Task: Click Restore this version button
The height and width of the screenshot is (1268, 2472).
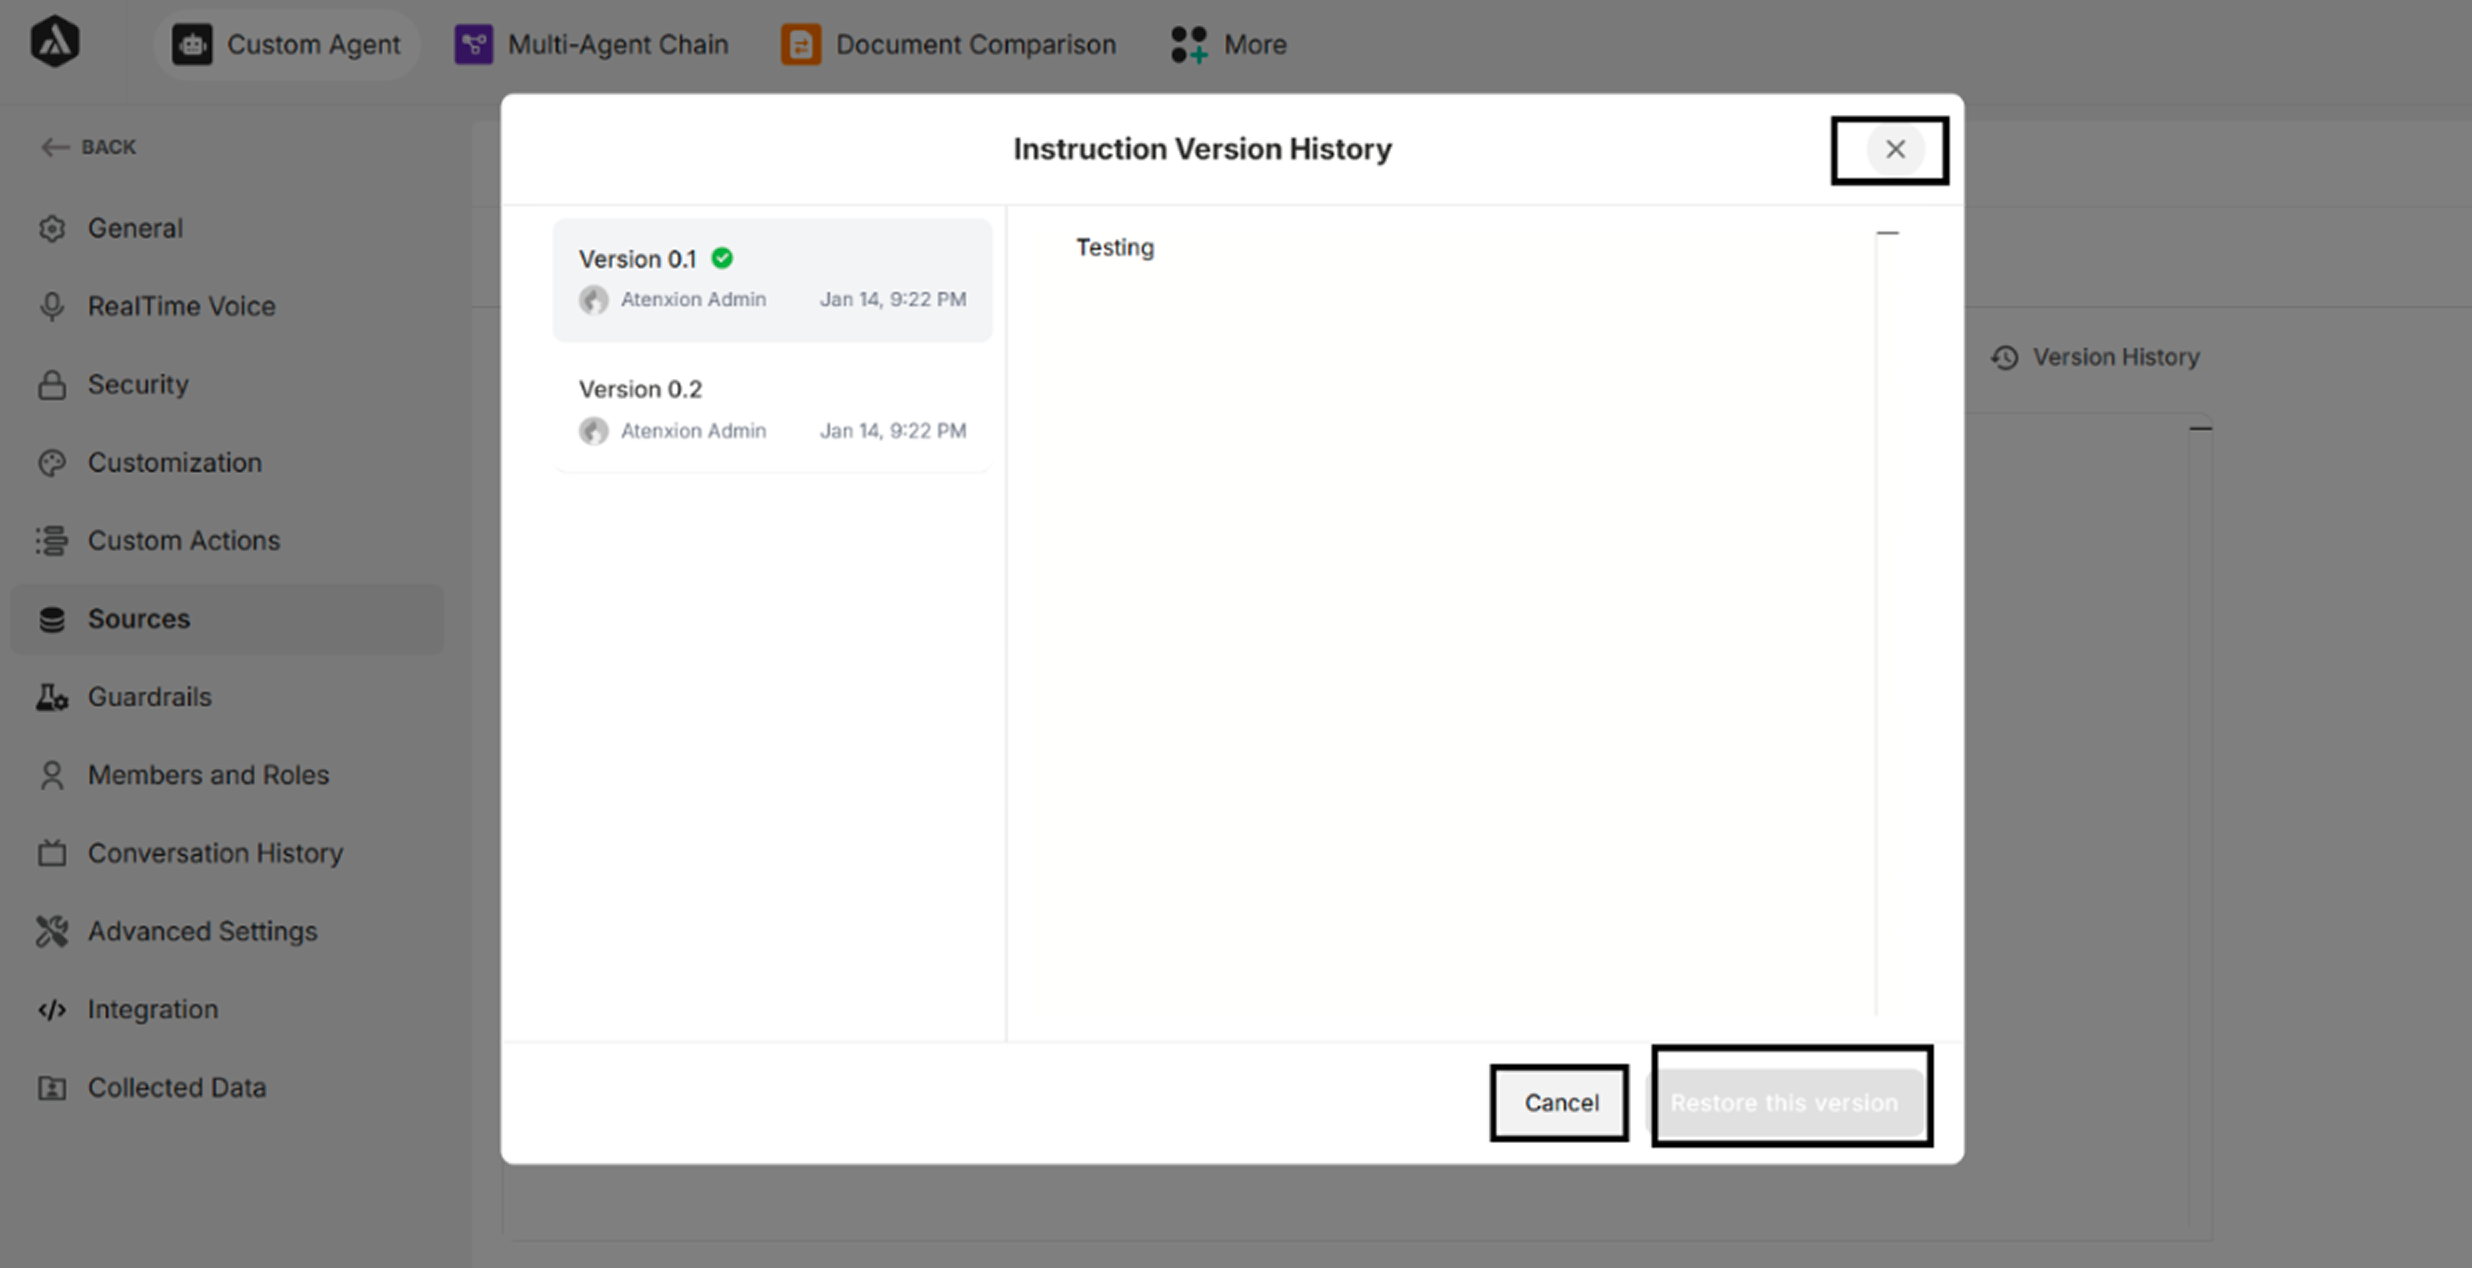Action: click(x=1785, y=1102)
